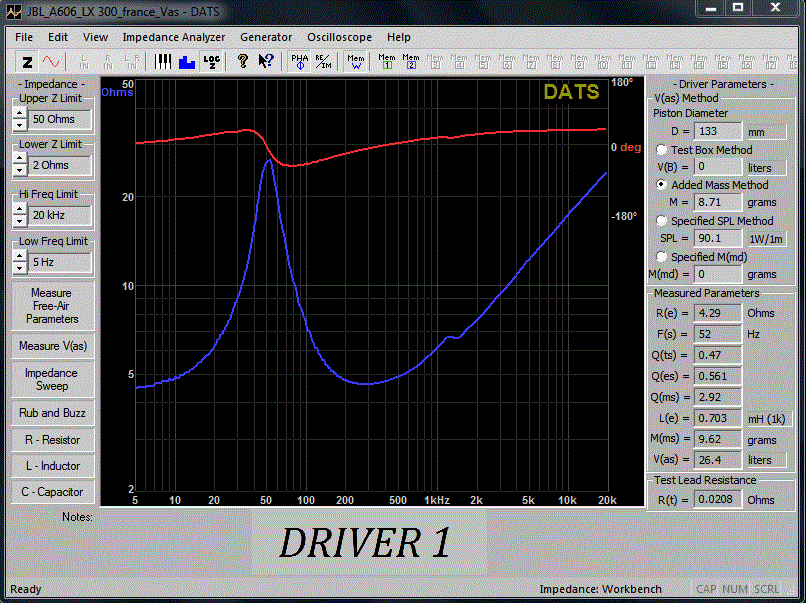Increase the Upper Z Limit with up arrow
The width and height of the screenshot is (806, 603).
[x=20, y=114]
